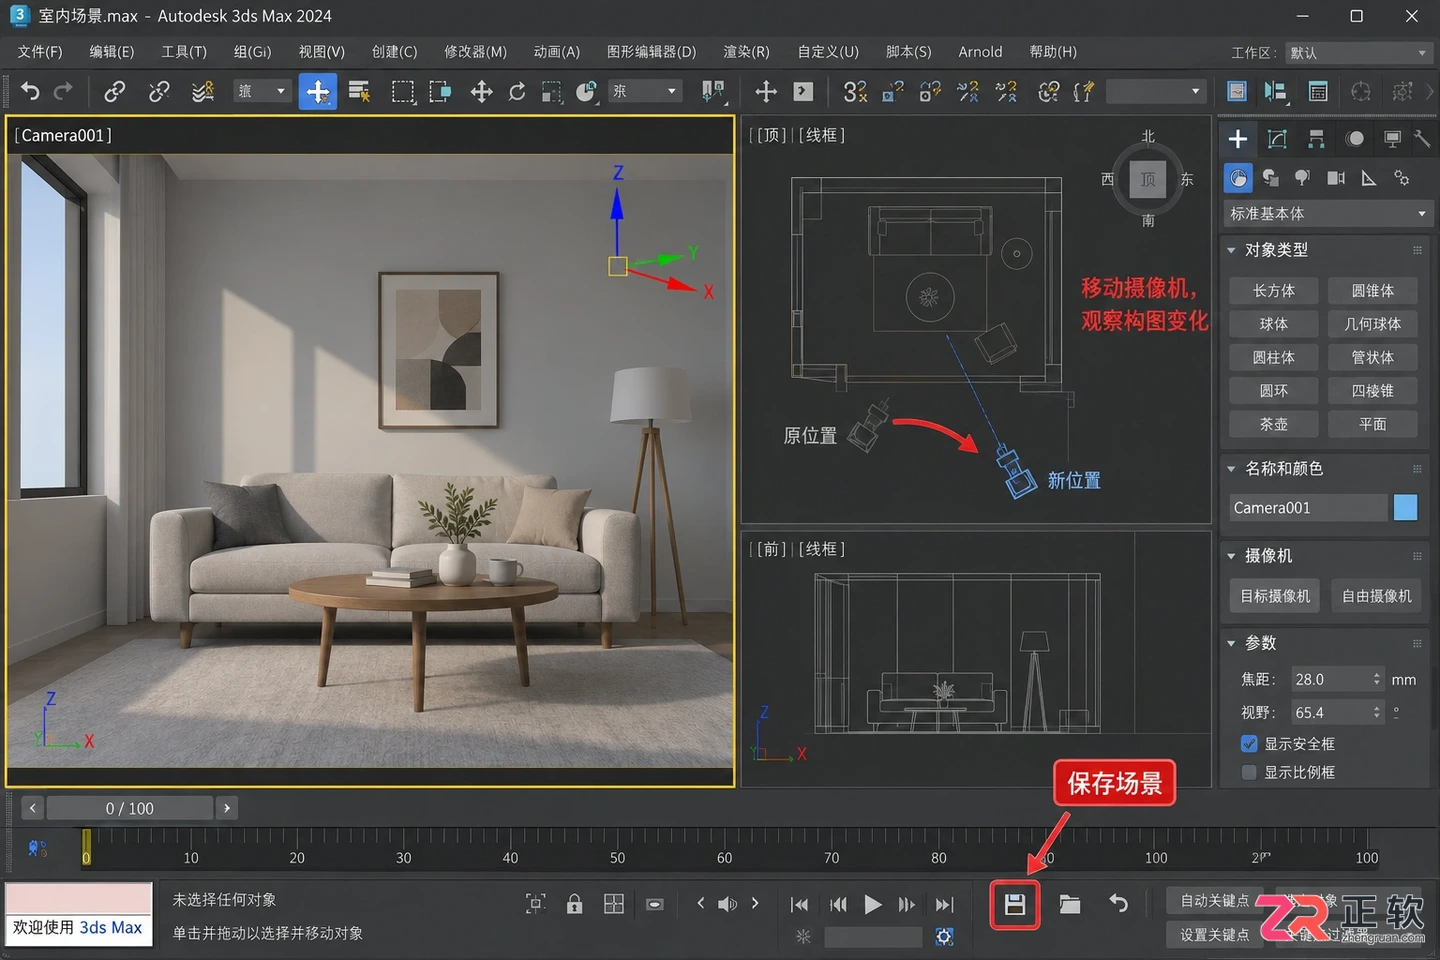Click the Bind to Space Warp icon
This screenshot has width=1440, height=960.
point(203,92)
